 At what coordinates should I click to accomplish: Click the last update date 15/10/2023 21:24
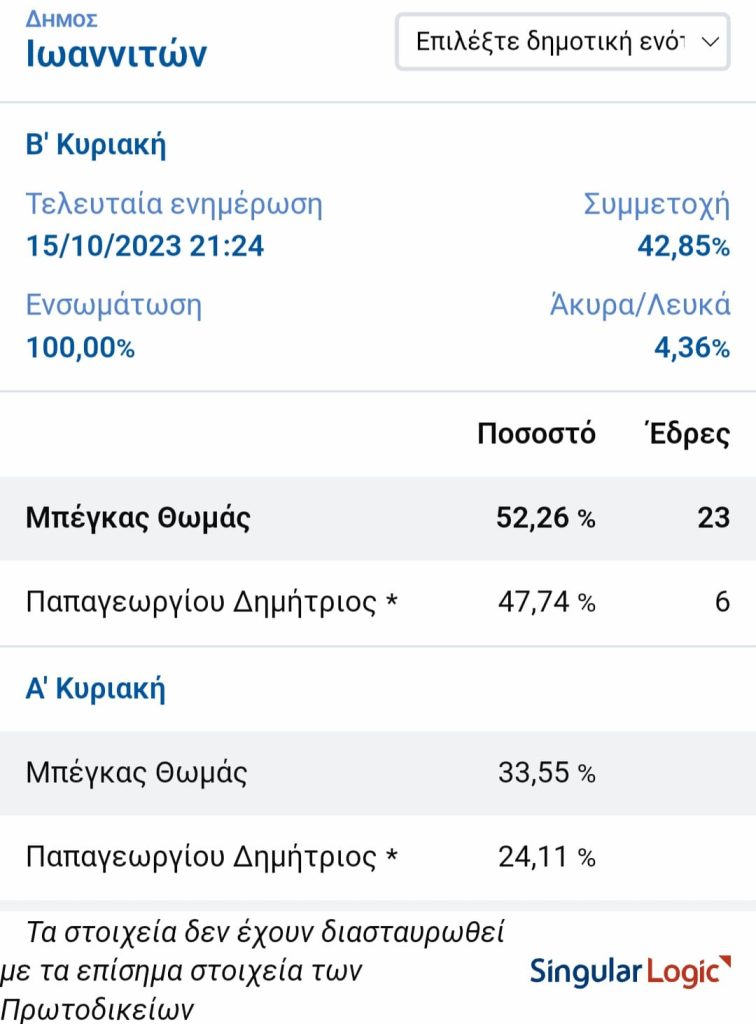[145, 246]
